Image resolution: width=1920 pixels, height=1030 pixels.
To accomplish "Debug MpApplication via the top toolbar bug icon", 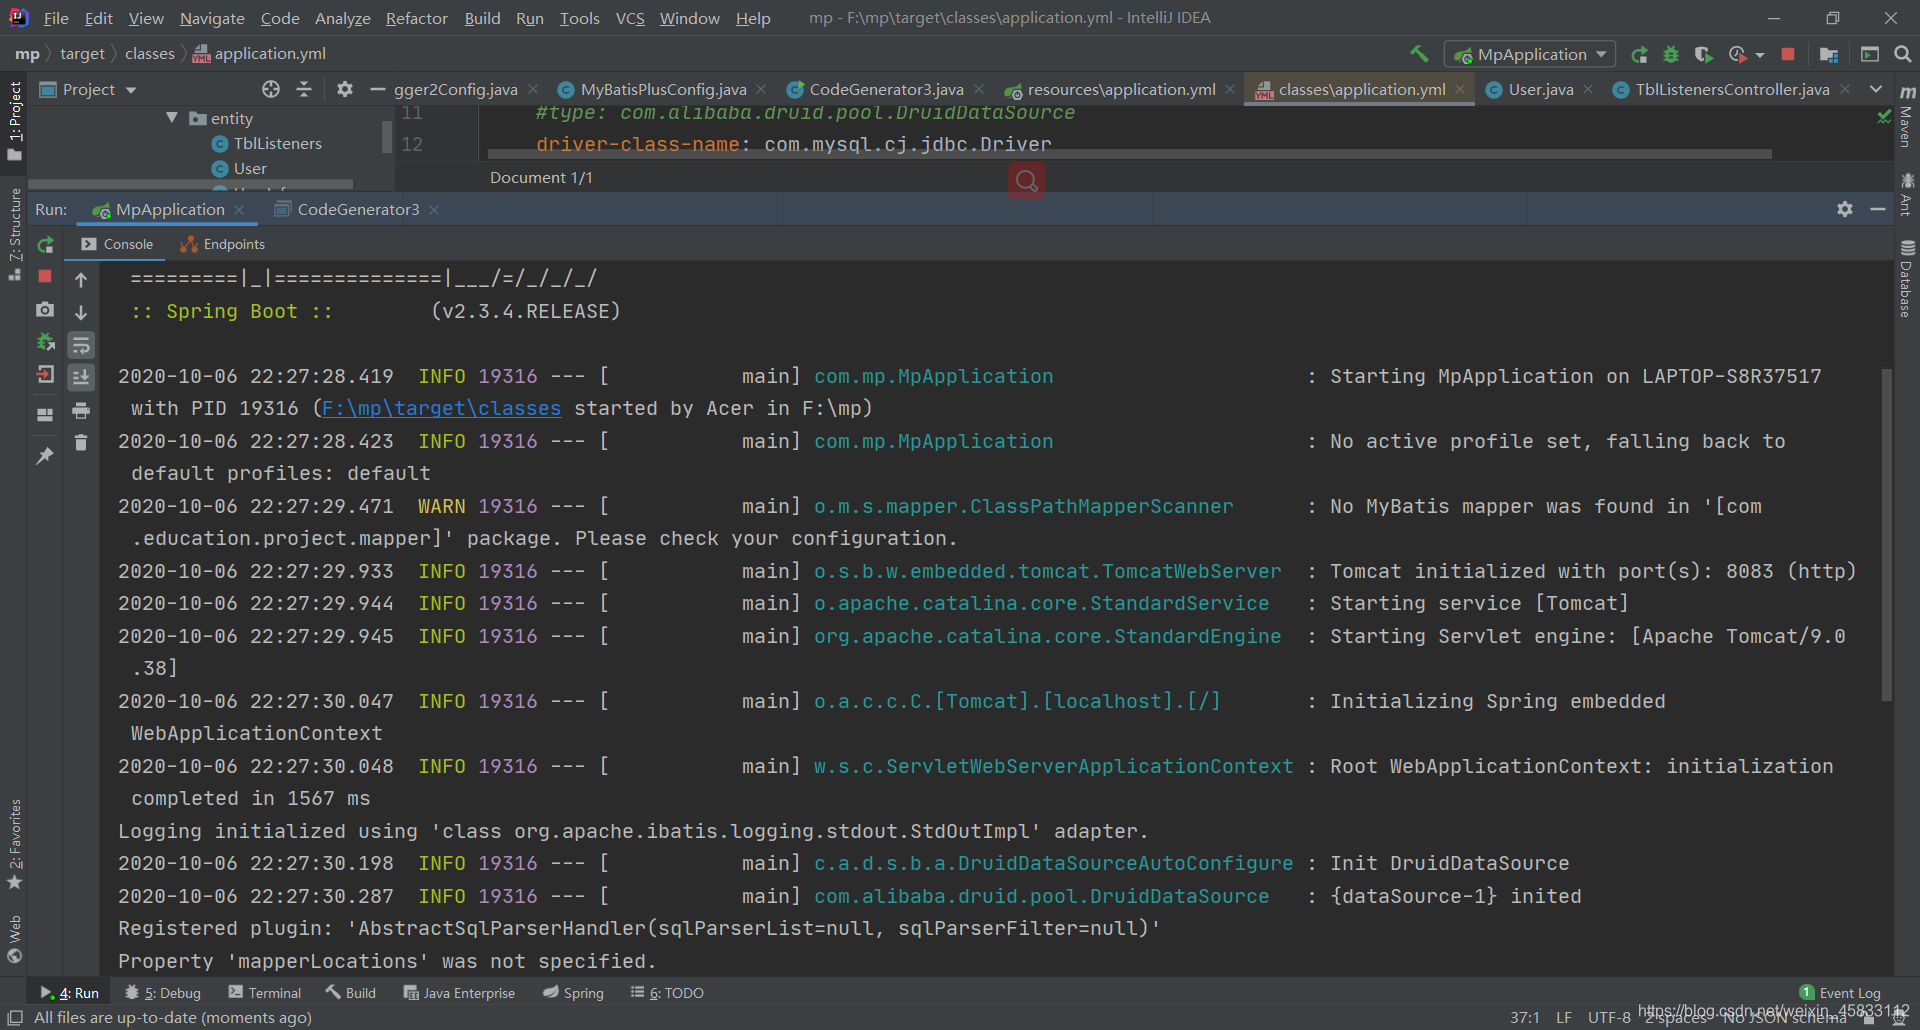I will point(1671,54).
